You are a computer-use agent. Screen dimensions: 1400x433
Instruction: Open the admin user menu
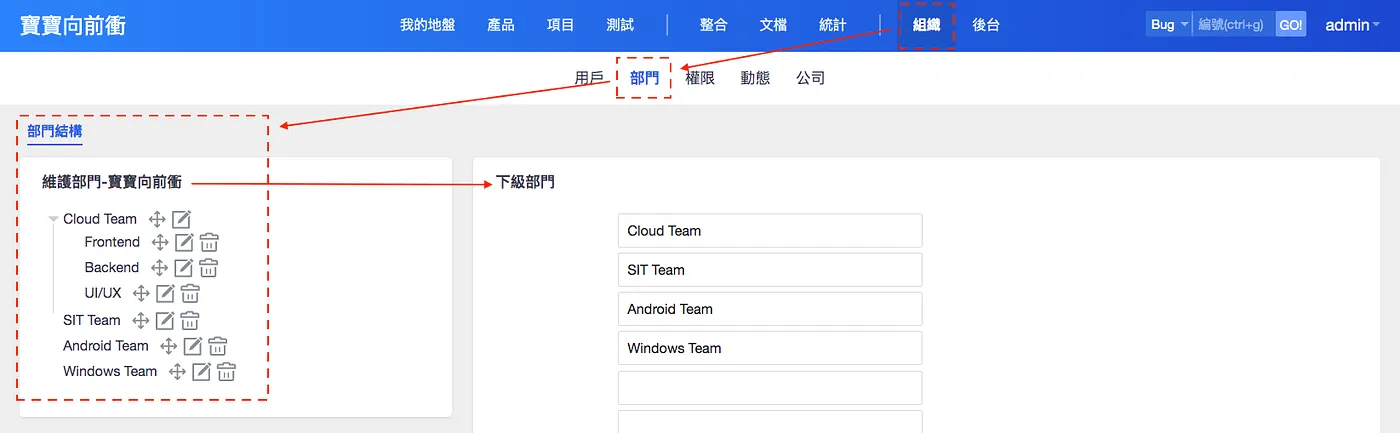(1353, 25)
